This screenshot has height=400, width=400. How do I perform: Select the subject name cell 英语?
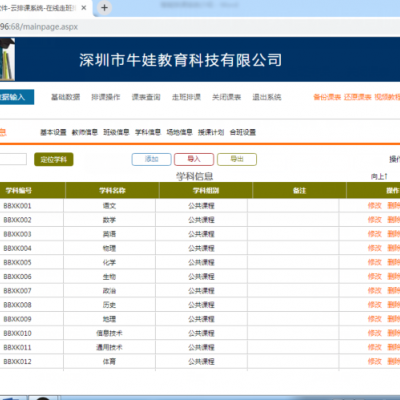click(109, 234)
